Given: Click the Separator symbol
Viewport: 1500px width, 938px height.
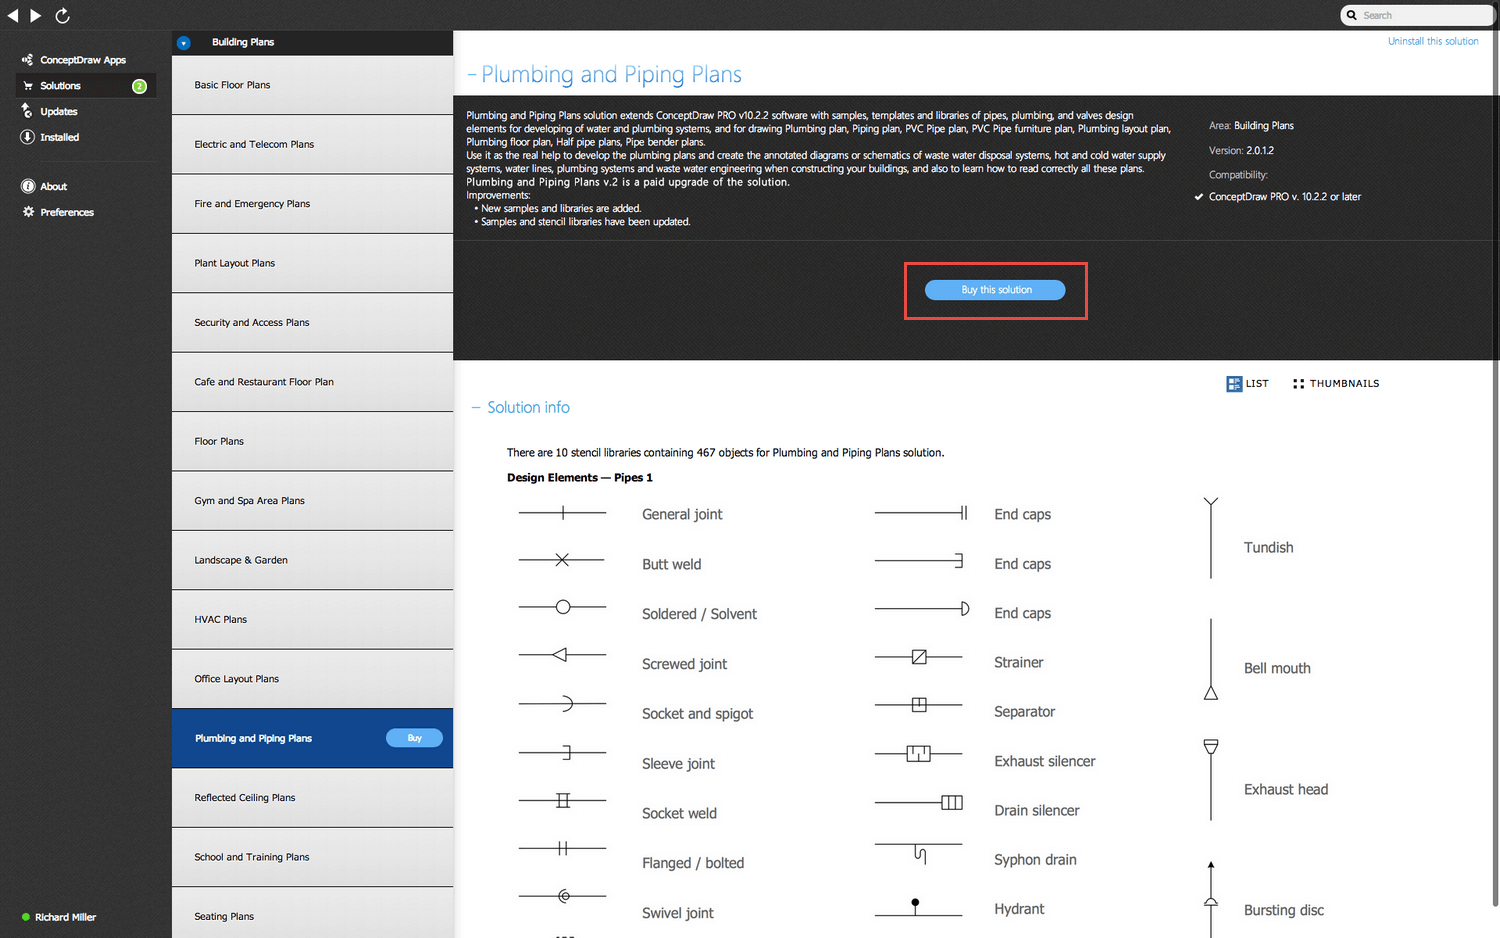Looking at the screenshot, I should 919,705.
